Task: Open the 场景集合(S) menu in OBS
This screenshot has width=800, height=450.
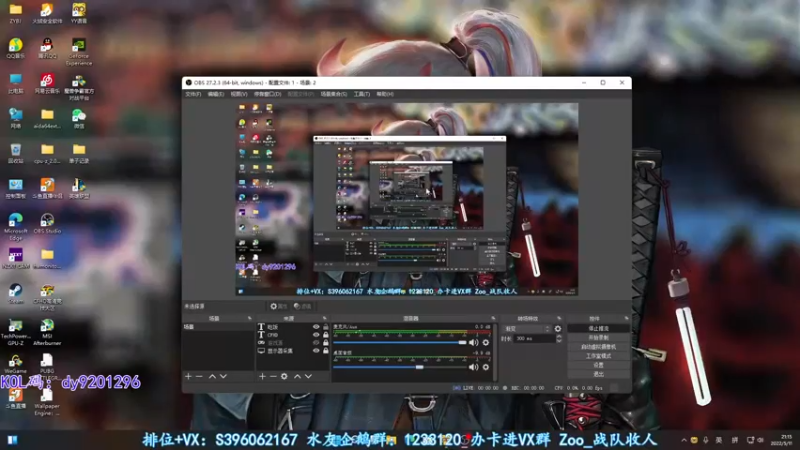Action: 334,94
